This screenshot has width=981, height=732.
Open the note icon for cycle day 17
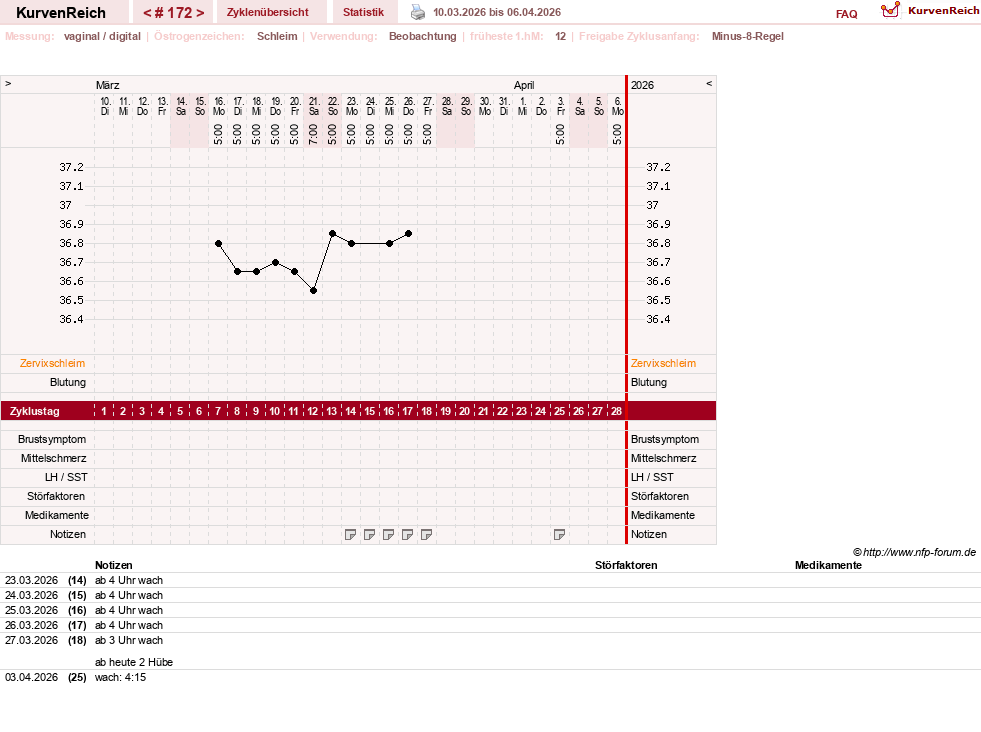coord(407,534)
